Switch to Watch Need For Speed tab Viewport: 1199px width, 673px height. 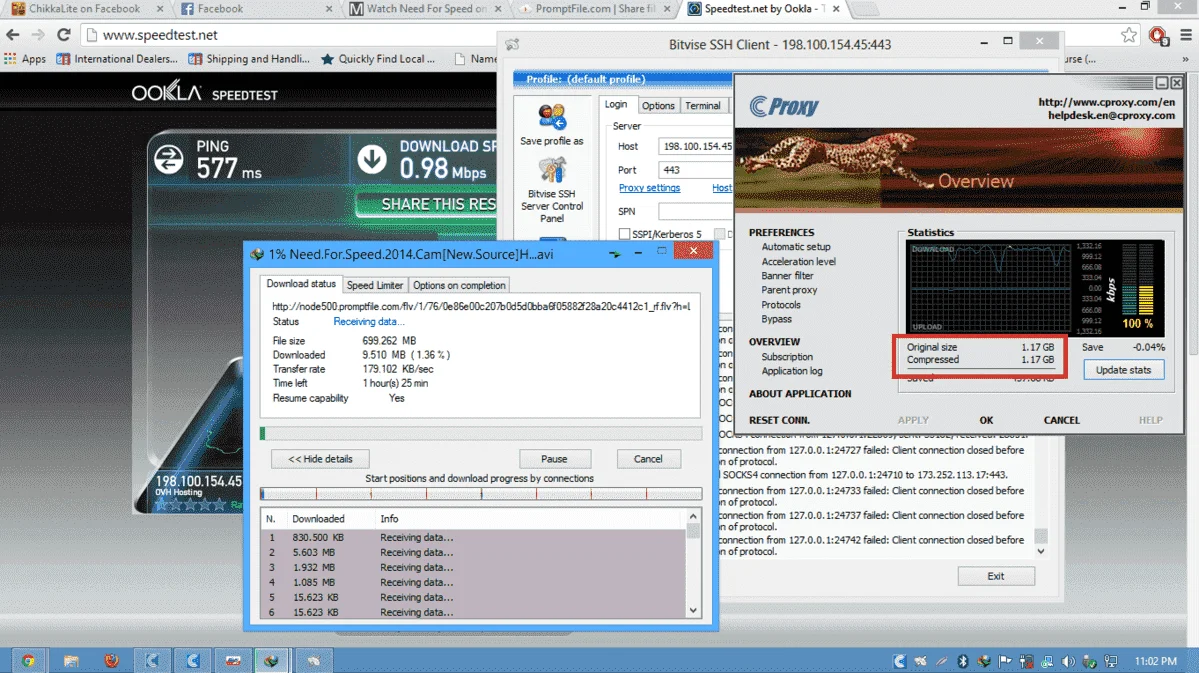coord(424,9)
